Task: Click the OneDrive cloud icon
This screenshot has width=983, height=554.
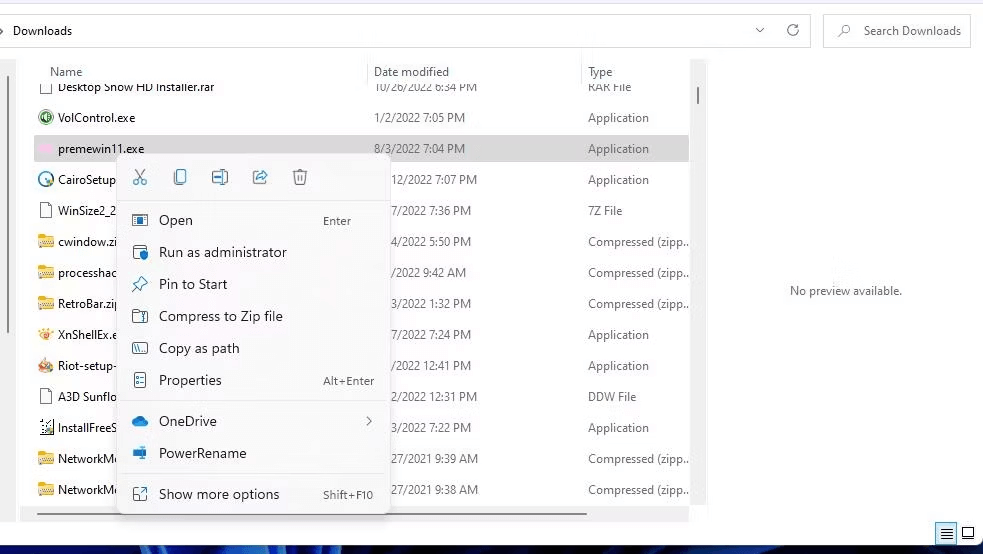Action: 140,421
